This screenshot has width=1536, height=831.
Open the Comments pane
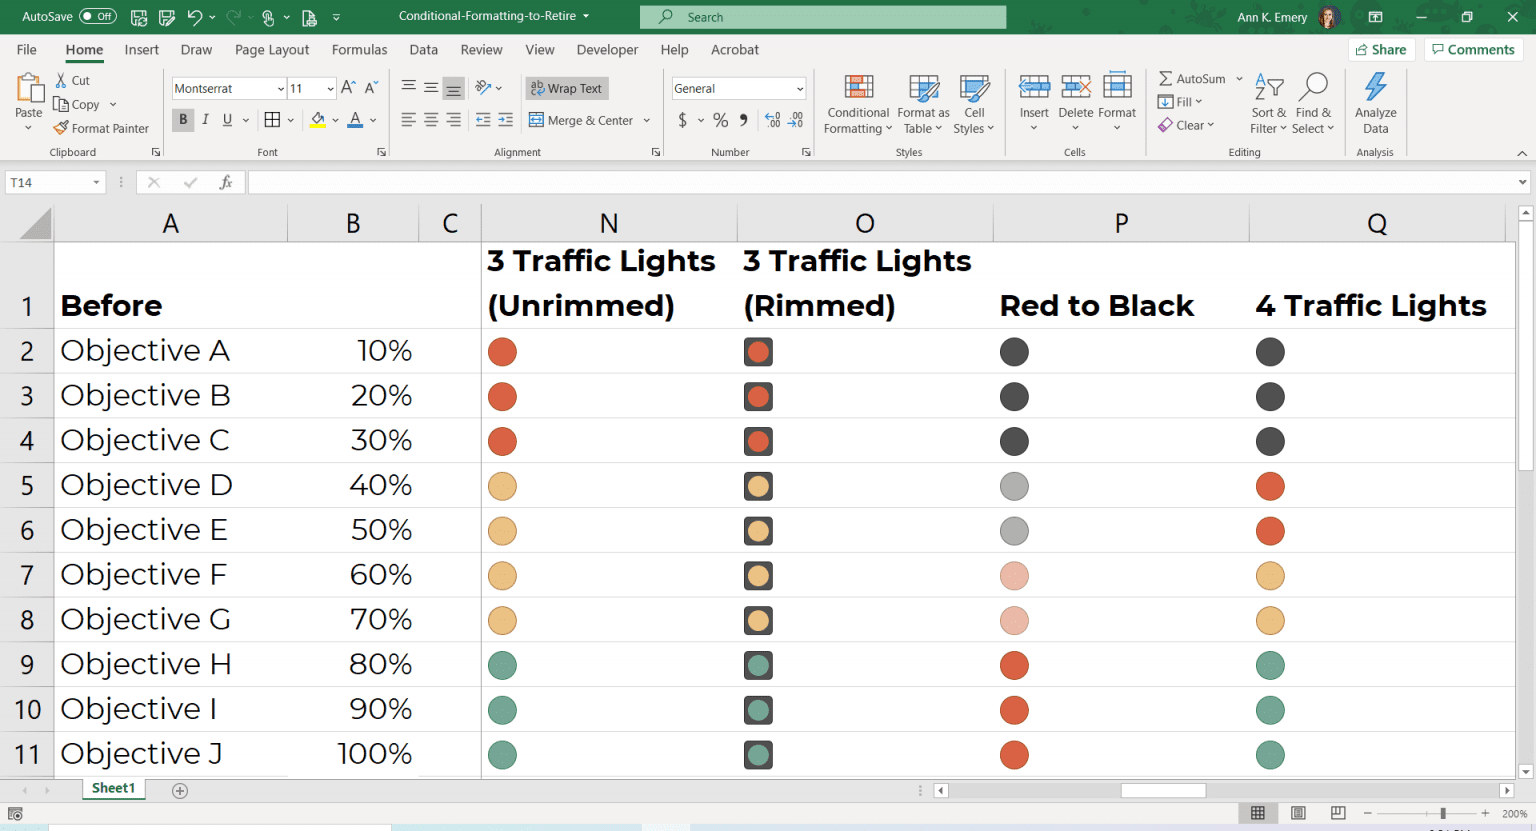click(1473, 49)
